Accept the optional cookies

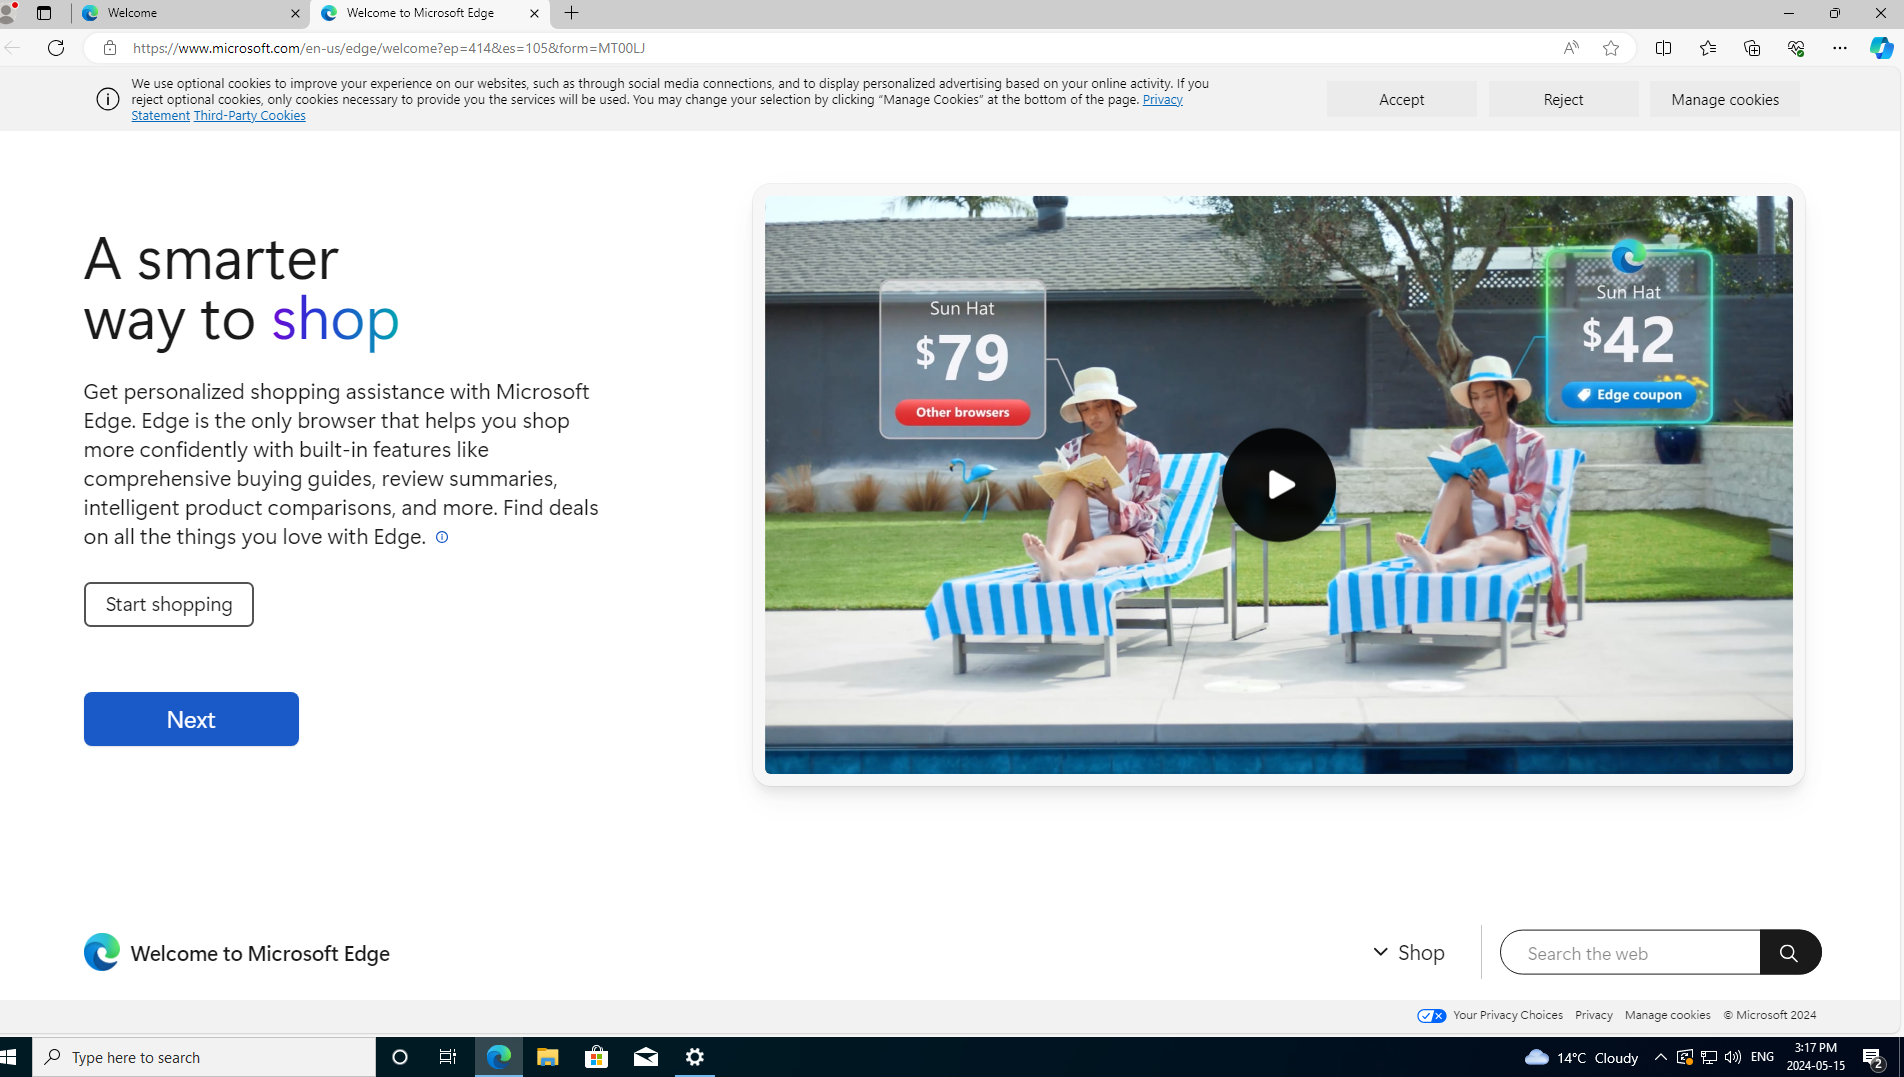(1400, 99)
